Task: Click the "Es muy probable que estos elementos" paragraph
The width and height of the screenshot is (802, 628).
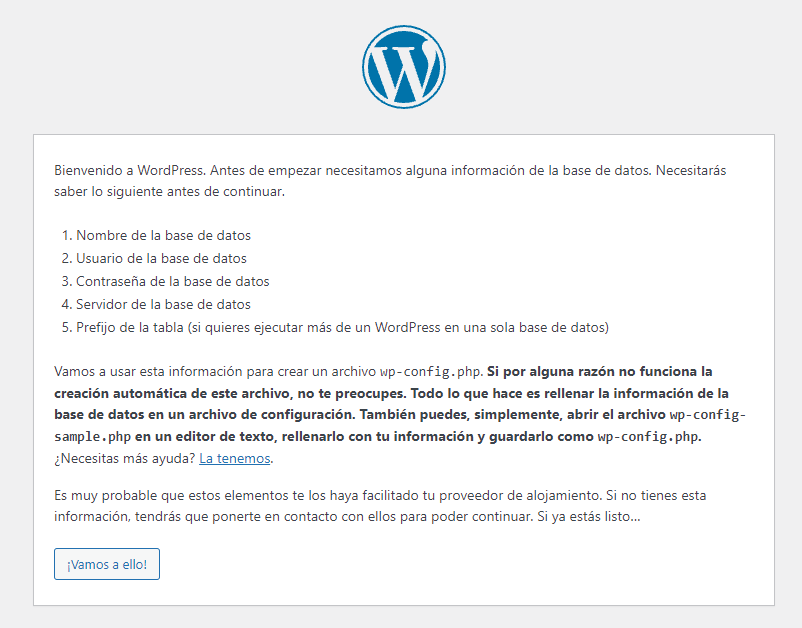Action: [380, 506]
